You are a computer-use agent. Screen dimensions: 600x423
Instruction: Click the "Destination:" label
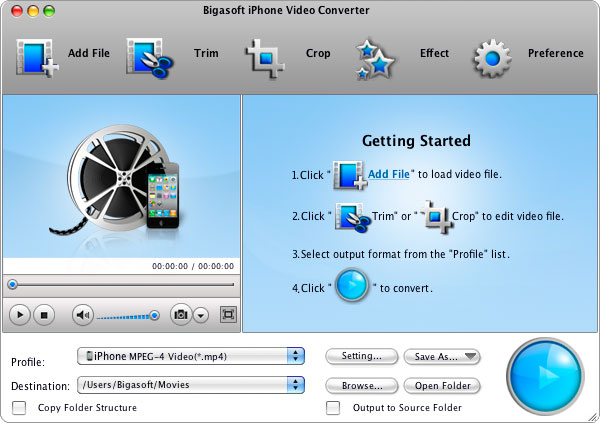click(41, 386)
